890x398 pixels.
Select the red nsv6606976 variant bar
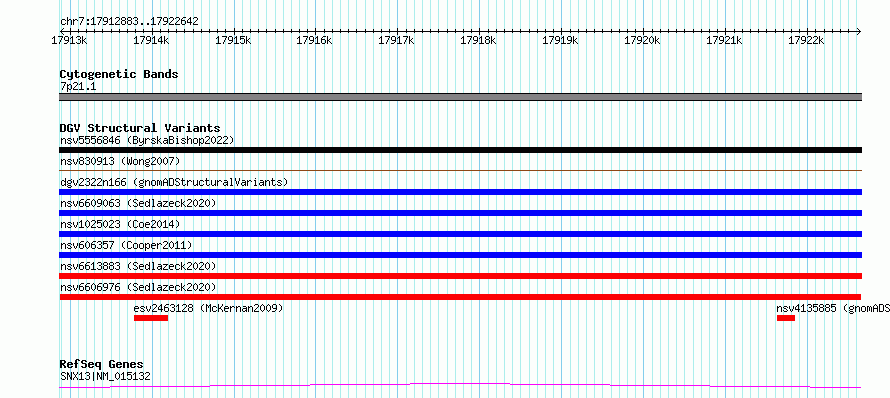[460, 297]
